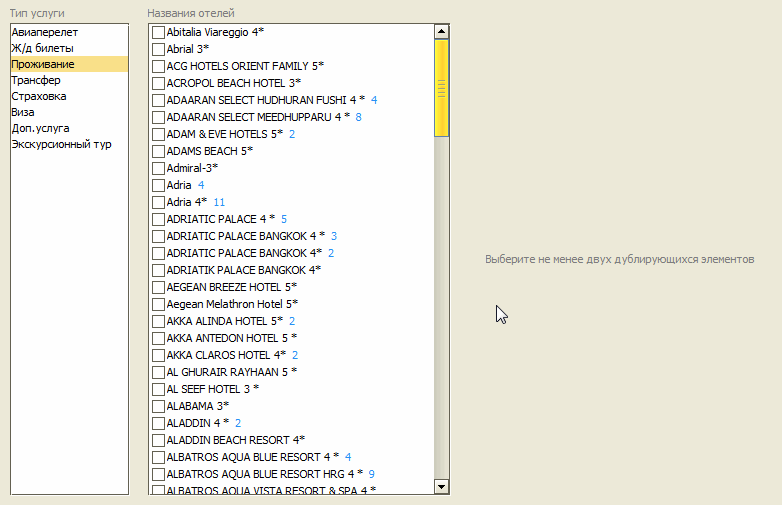Click the text AL SEEF HOTEL 3 *
Image resolution: width=782 pixels, height=505 pixels.
tap(212, 389)
